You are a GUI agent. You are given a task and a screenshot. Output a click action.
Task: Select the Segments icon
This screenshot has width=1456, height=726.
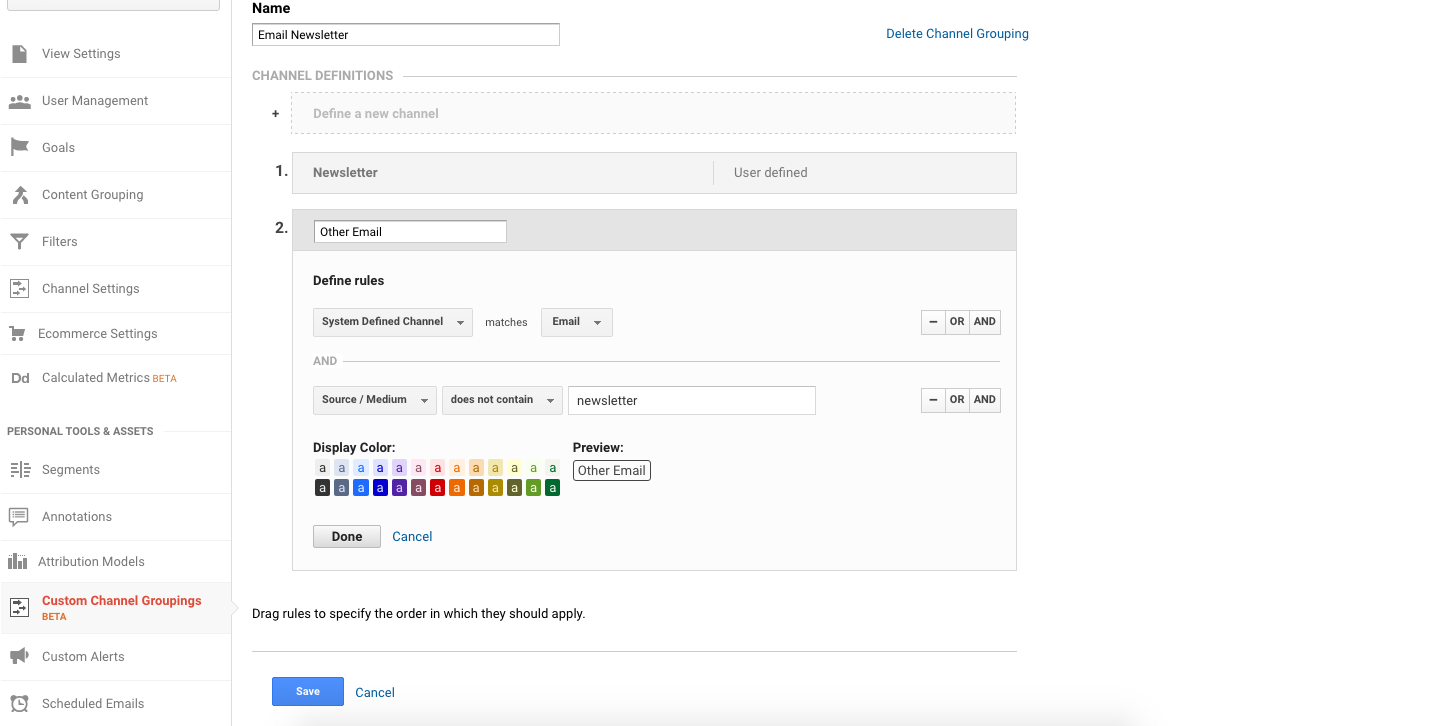coord(18,469)
